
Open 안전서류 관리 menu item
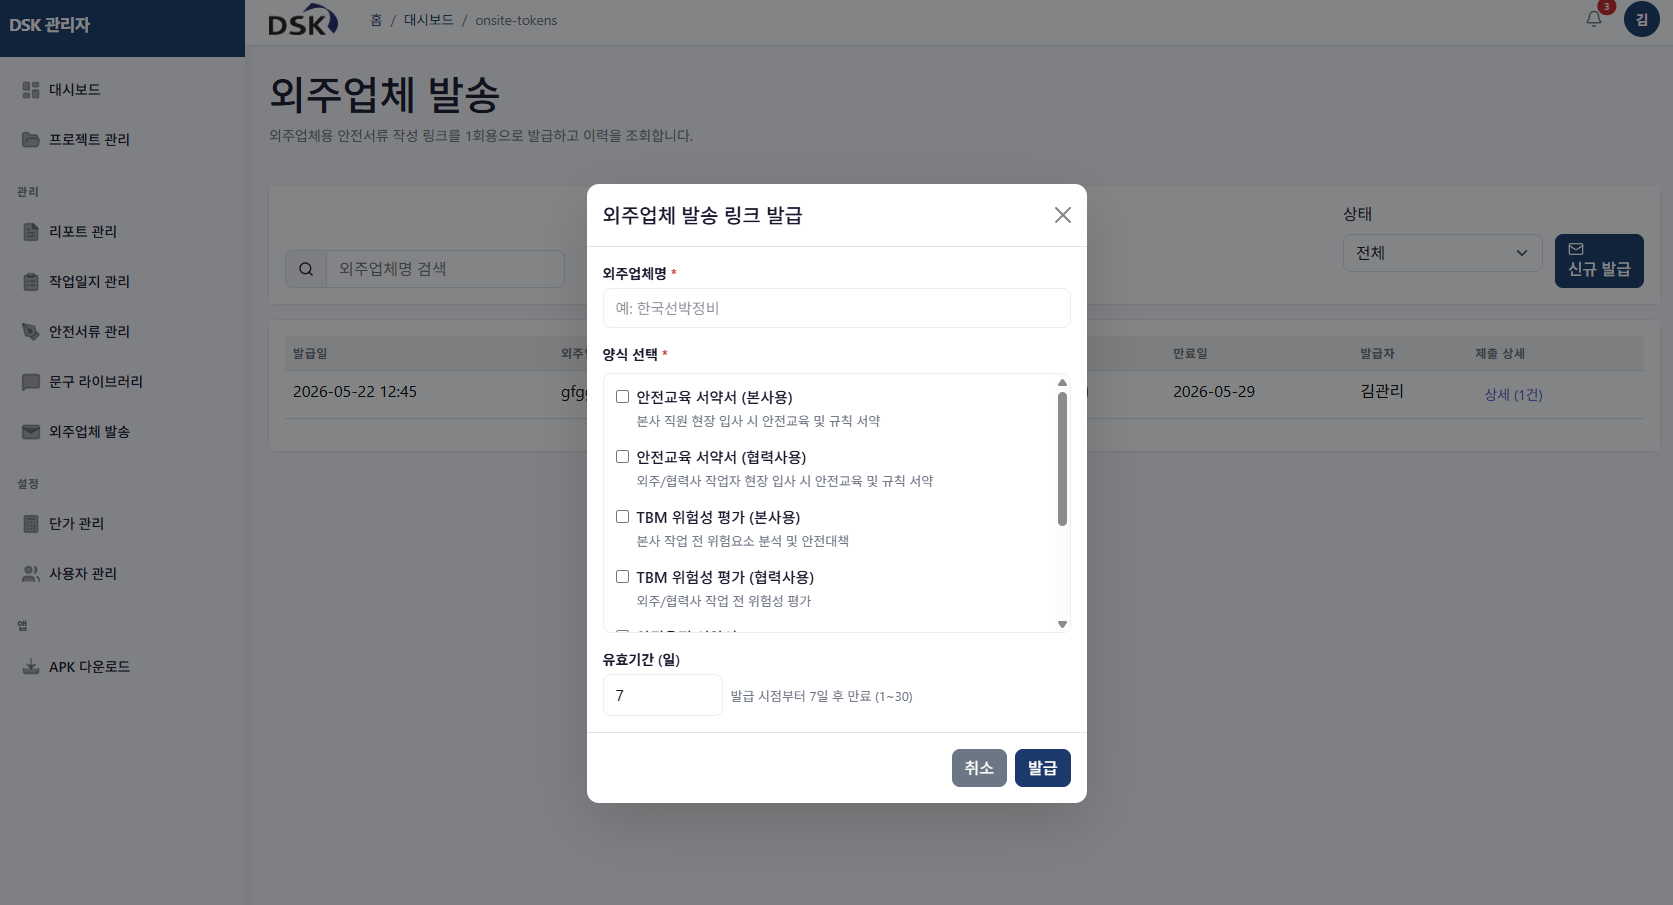pyautogui.click(x=122, y=332)
